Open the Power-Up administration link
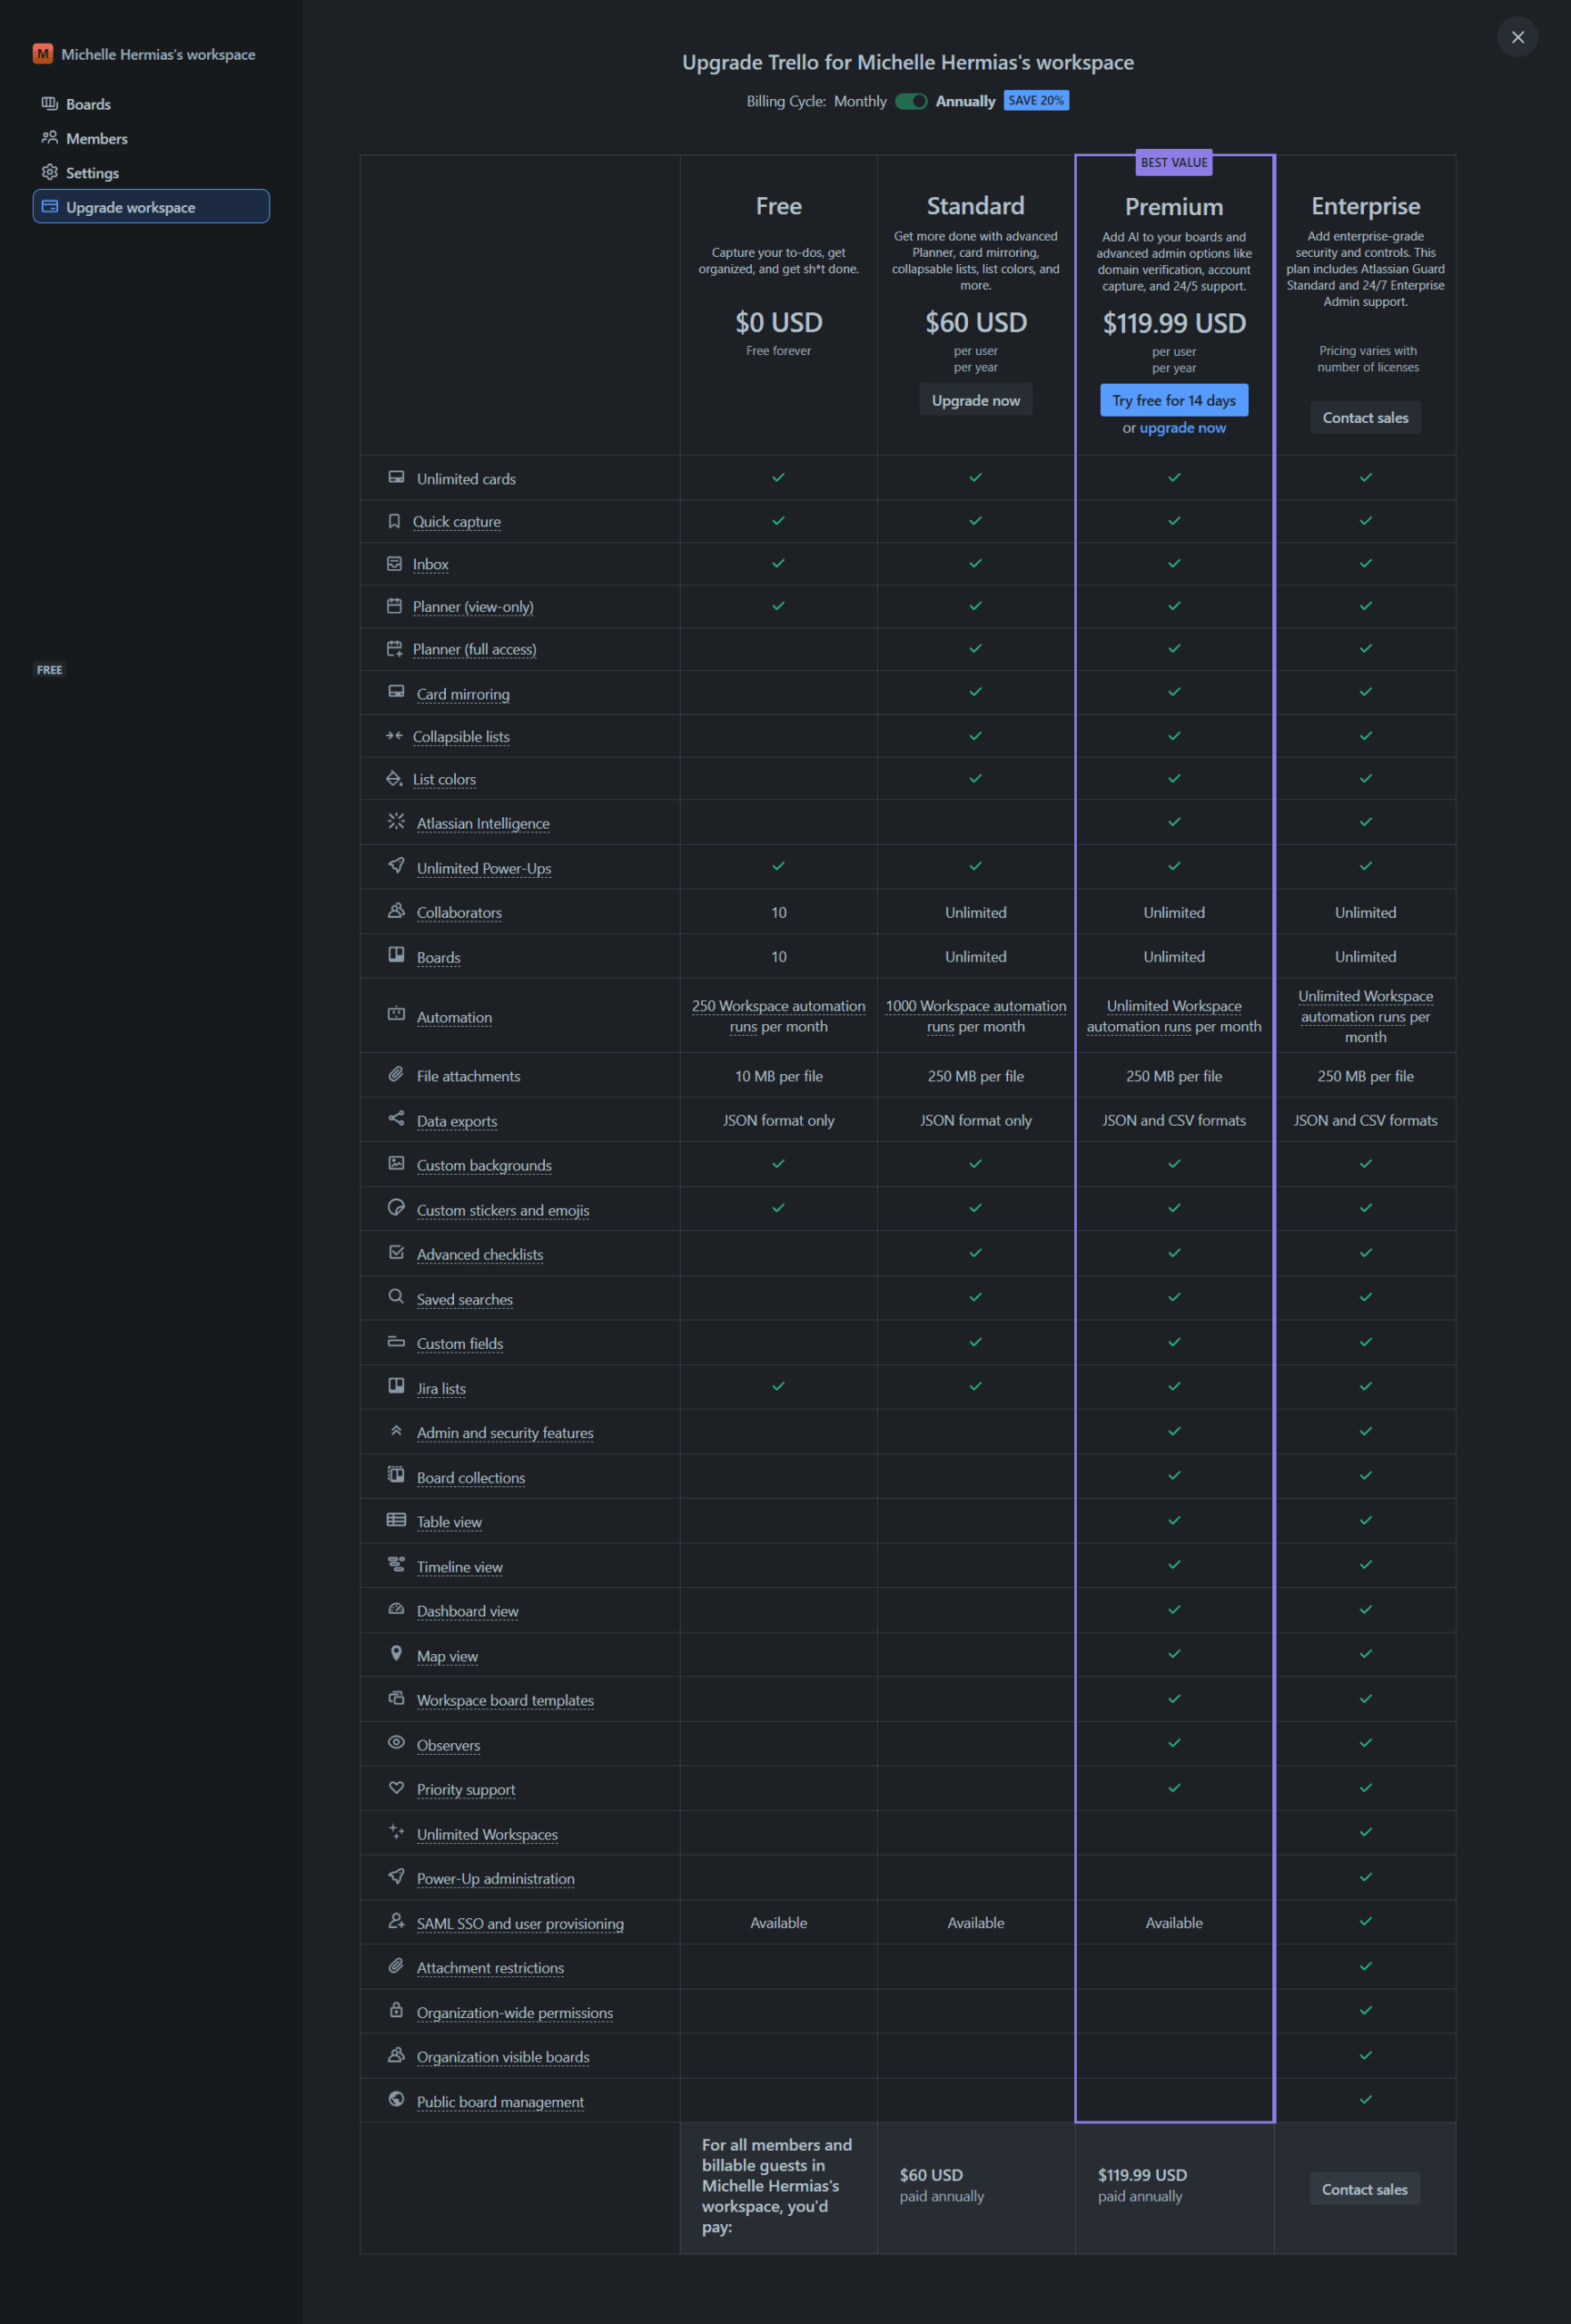1571x2324 pixels. [495, 1878]
